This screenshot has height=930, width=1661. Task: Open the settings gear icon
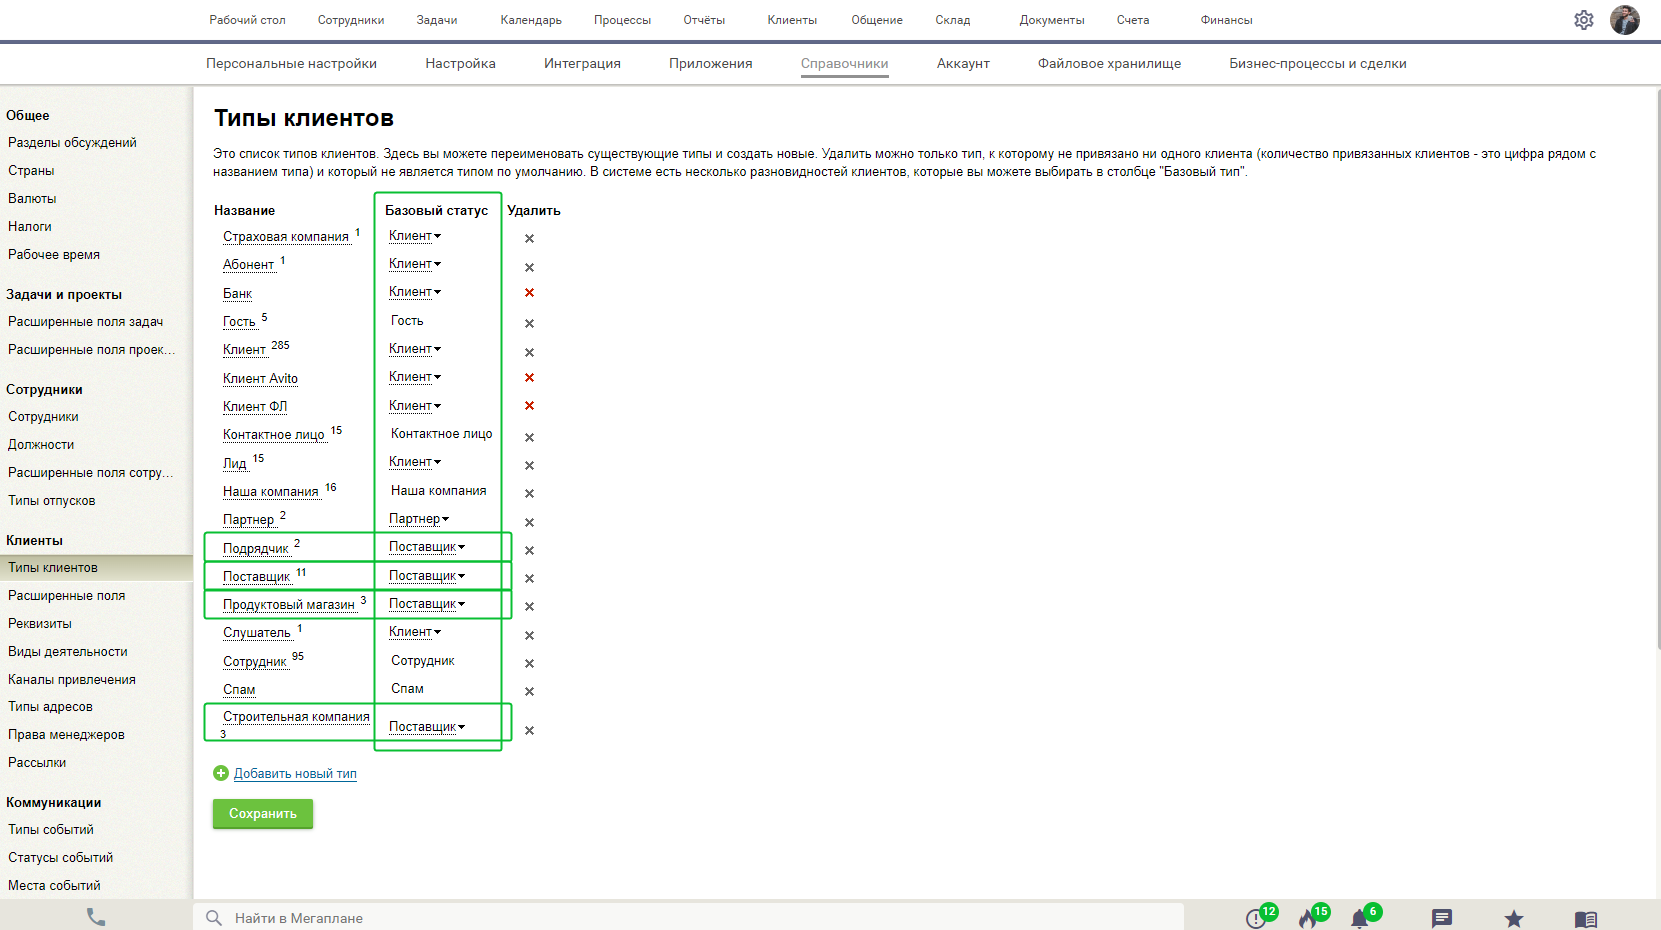tap(1583, 20)
